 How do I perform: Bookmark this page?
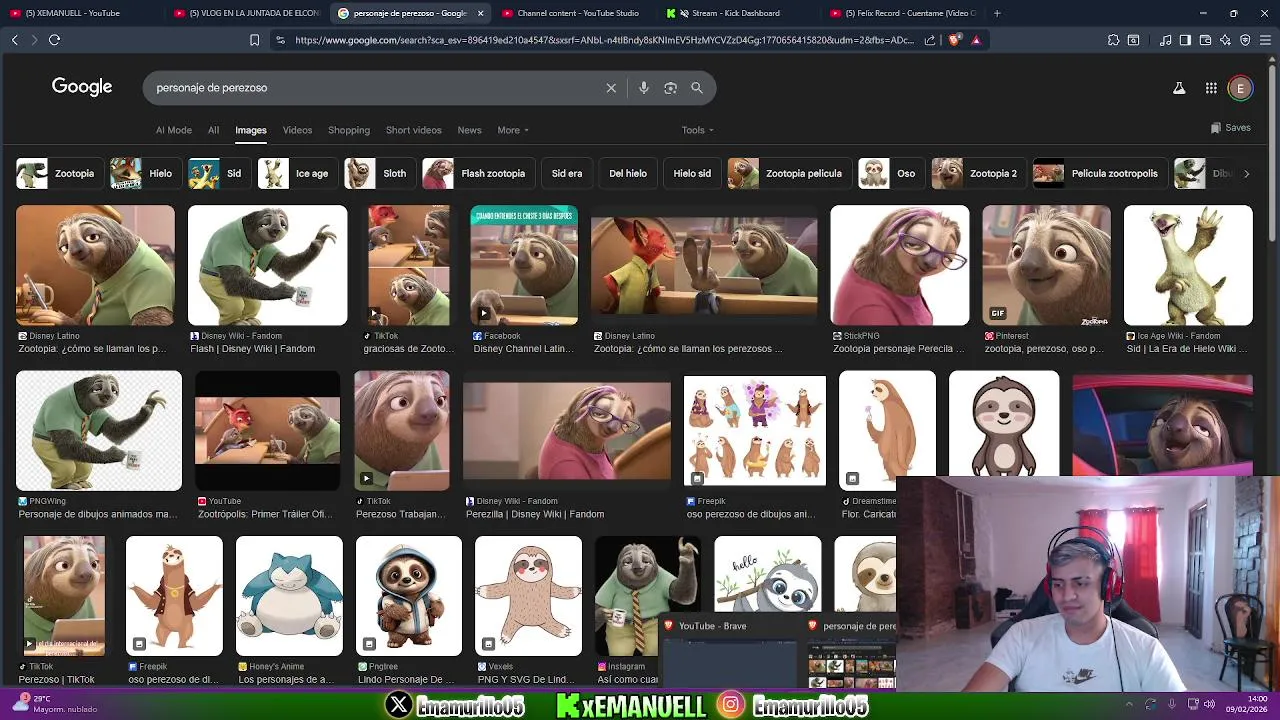tap(254, 40)
